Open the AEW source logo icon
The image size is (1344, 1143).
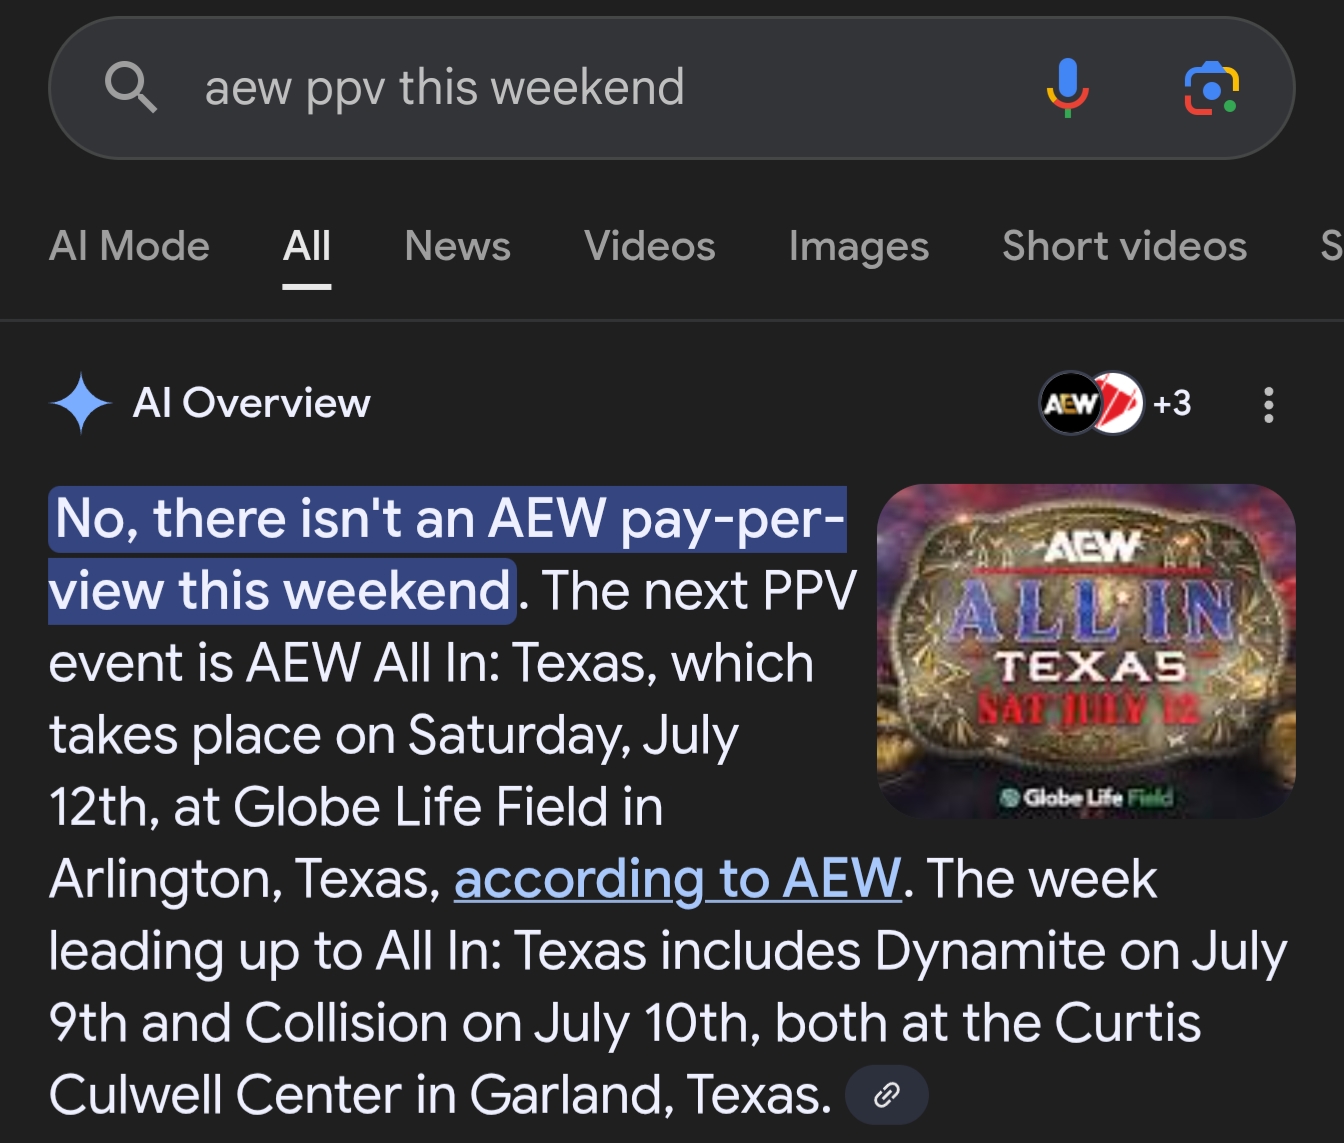tap(1070, 403)
